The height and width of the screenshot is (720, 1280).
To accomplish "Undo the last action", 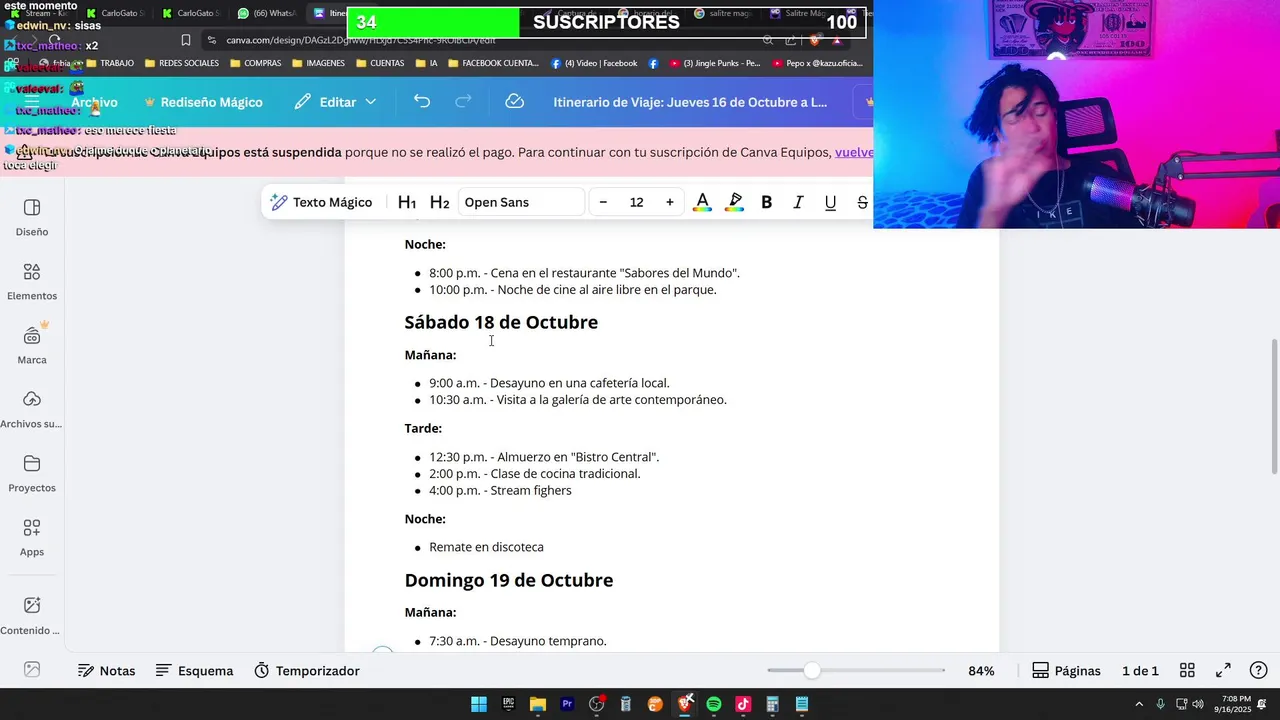I will [x=422, y=102].
